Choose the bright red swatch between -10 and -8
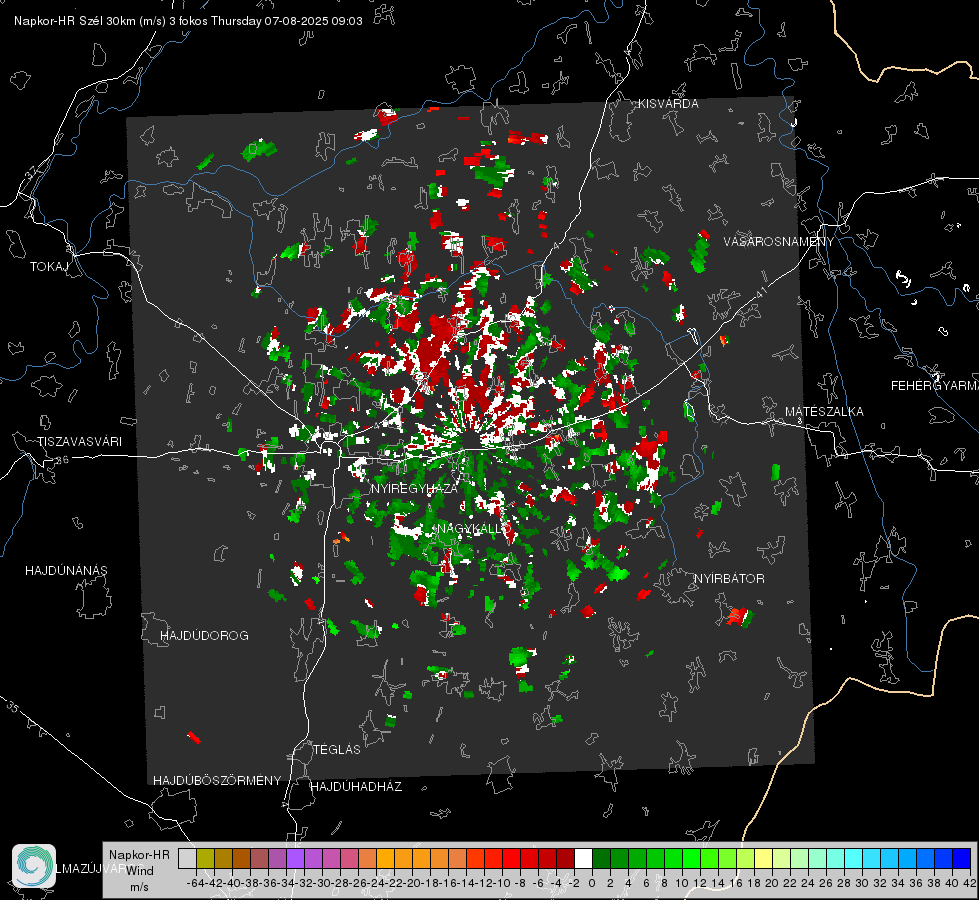This screenshot has width=979, height=900. 511,859
